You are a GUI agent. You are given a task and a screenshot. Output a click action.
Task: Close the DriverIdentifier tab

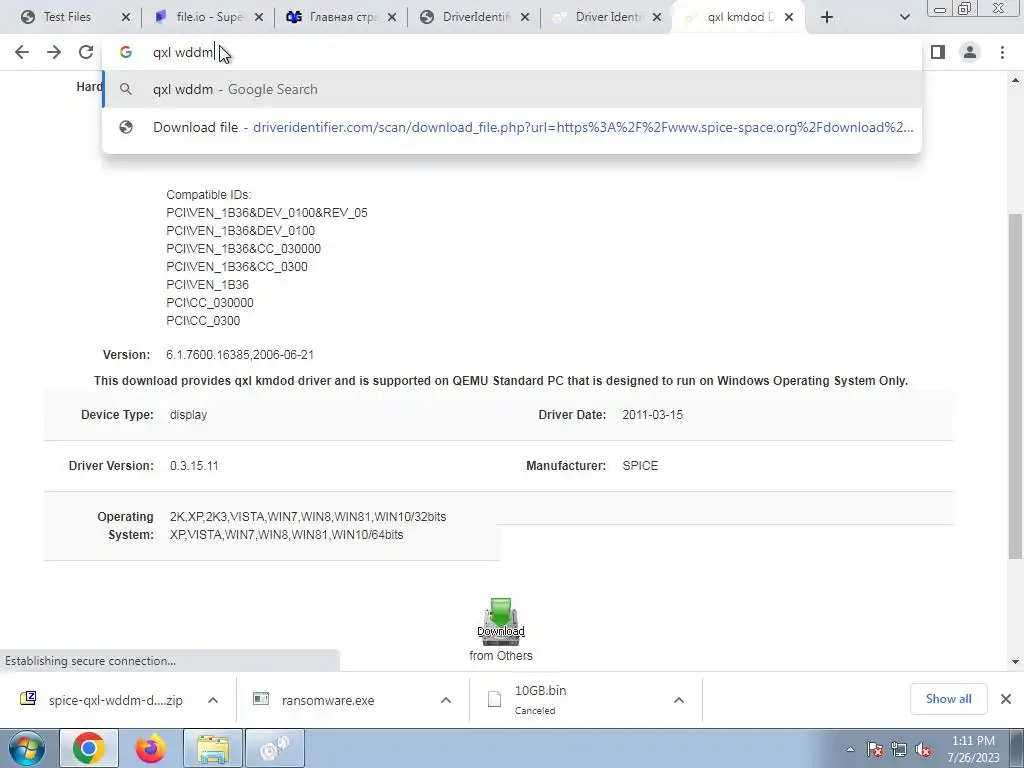click(524, 17)
